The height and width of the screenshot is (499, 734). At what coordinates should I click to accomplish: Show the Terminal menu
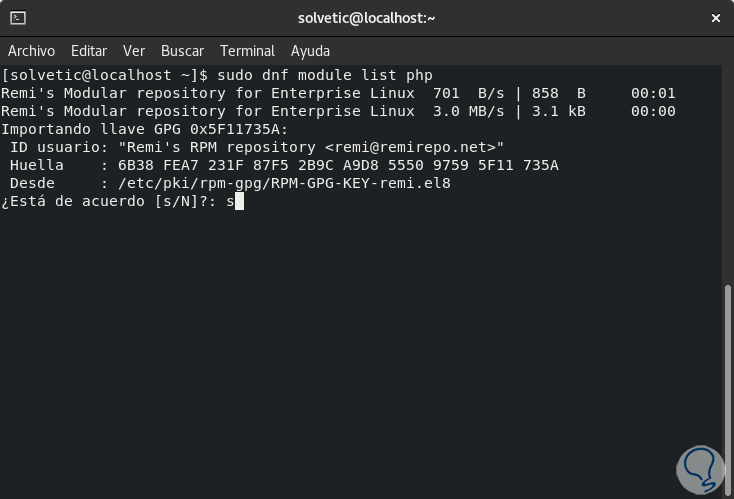247,51
